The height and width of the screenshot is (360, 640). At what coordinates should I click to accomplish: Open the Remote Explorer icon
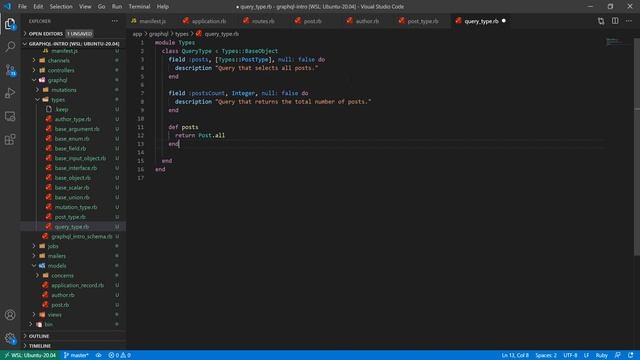coord(10,116)
